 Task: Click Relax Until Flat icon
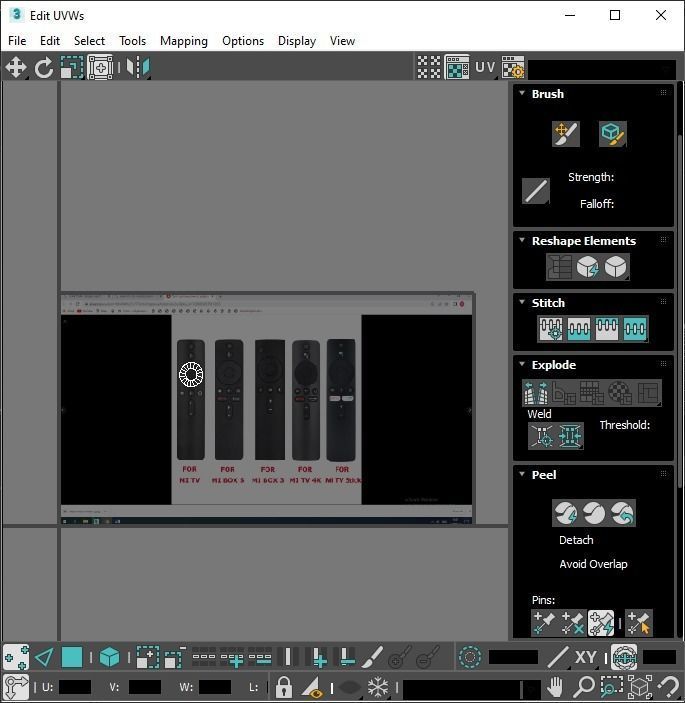587,267
